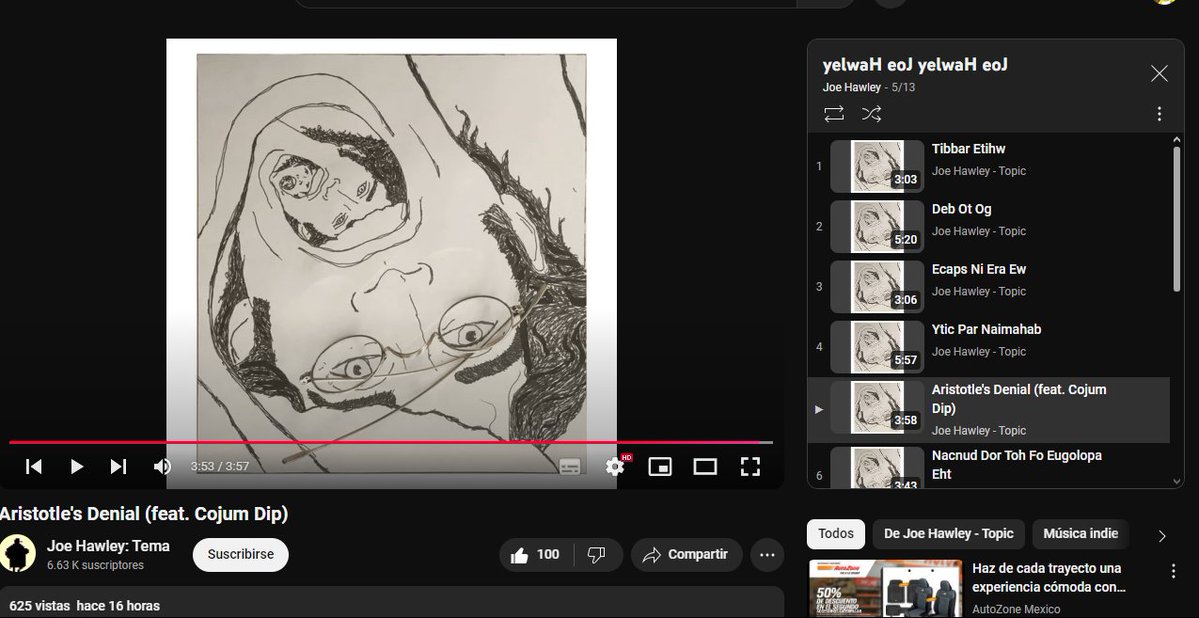Play Tibbar Etihw from playlist
1199x618 pixels.
[x=989, y=166]
